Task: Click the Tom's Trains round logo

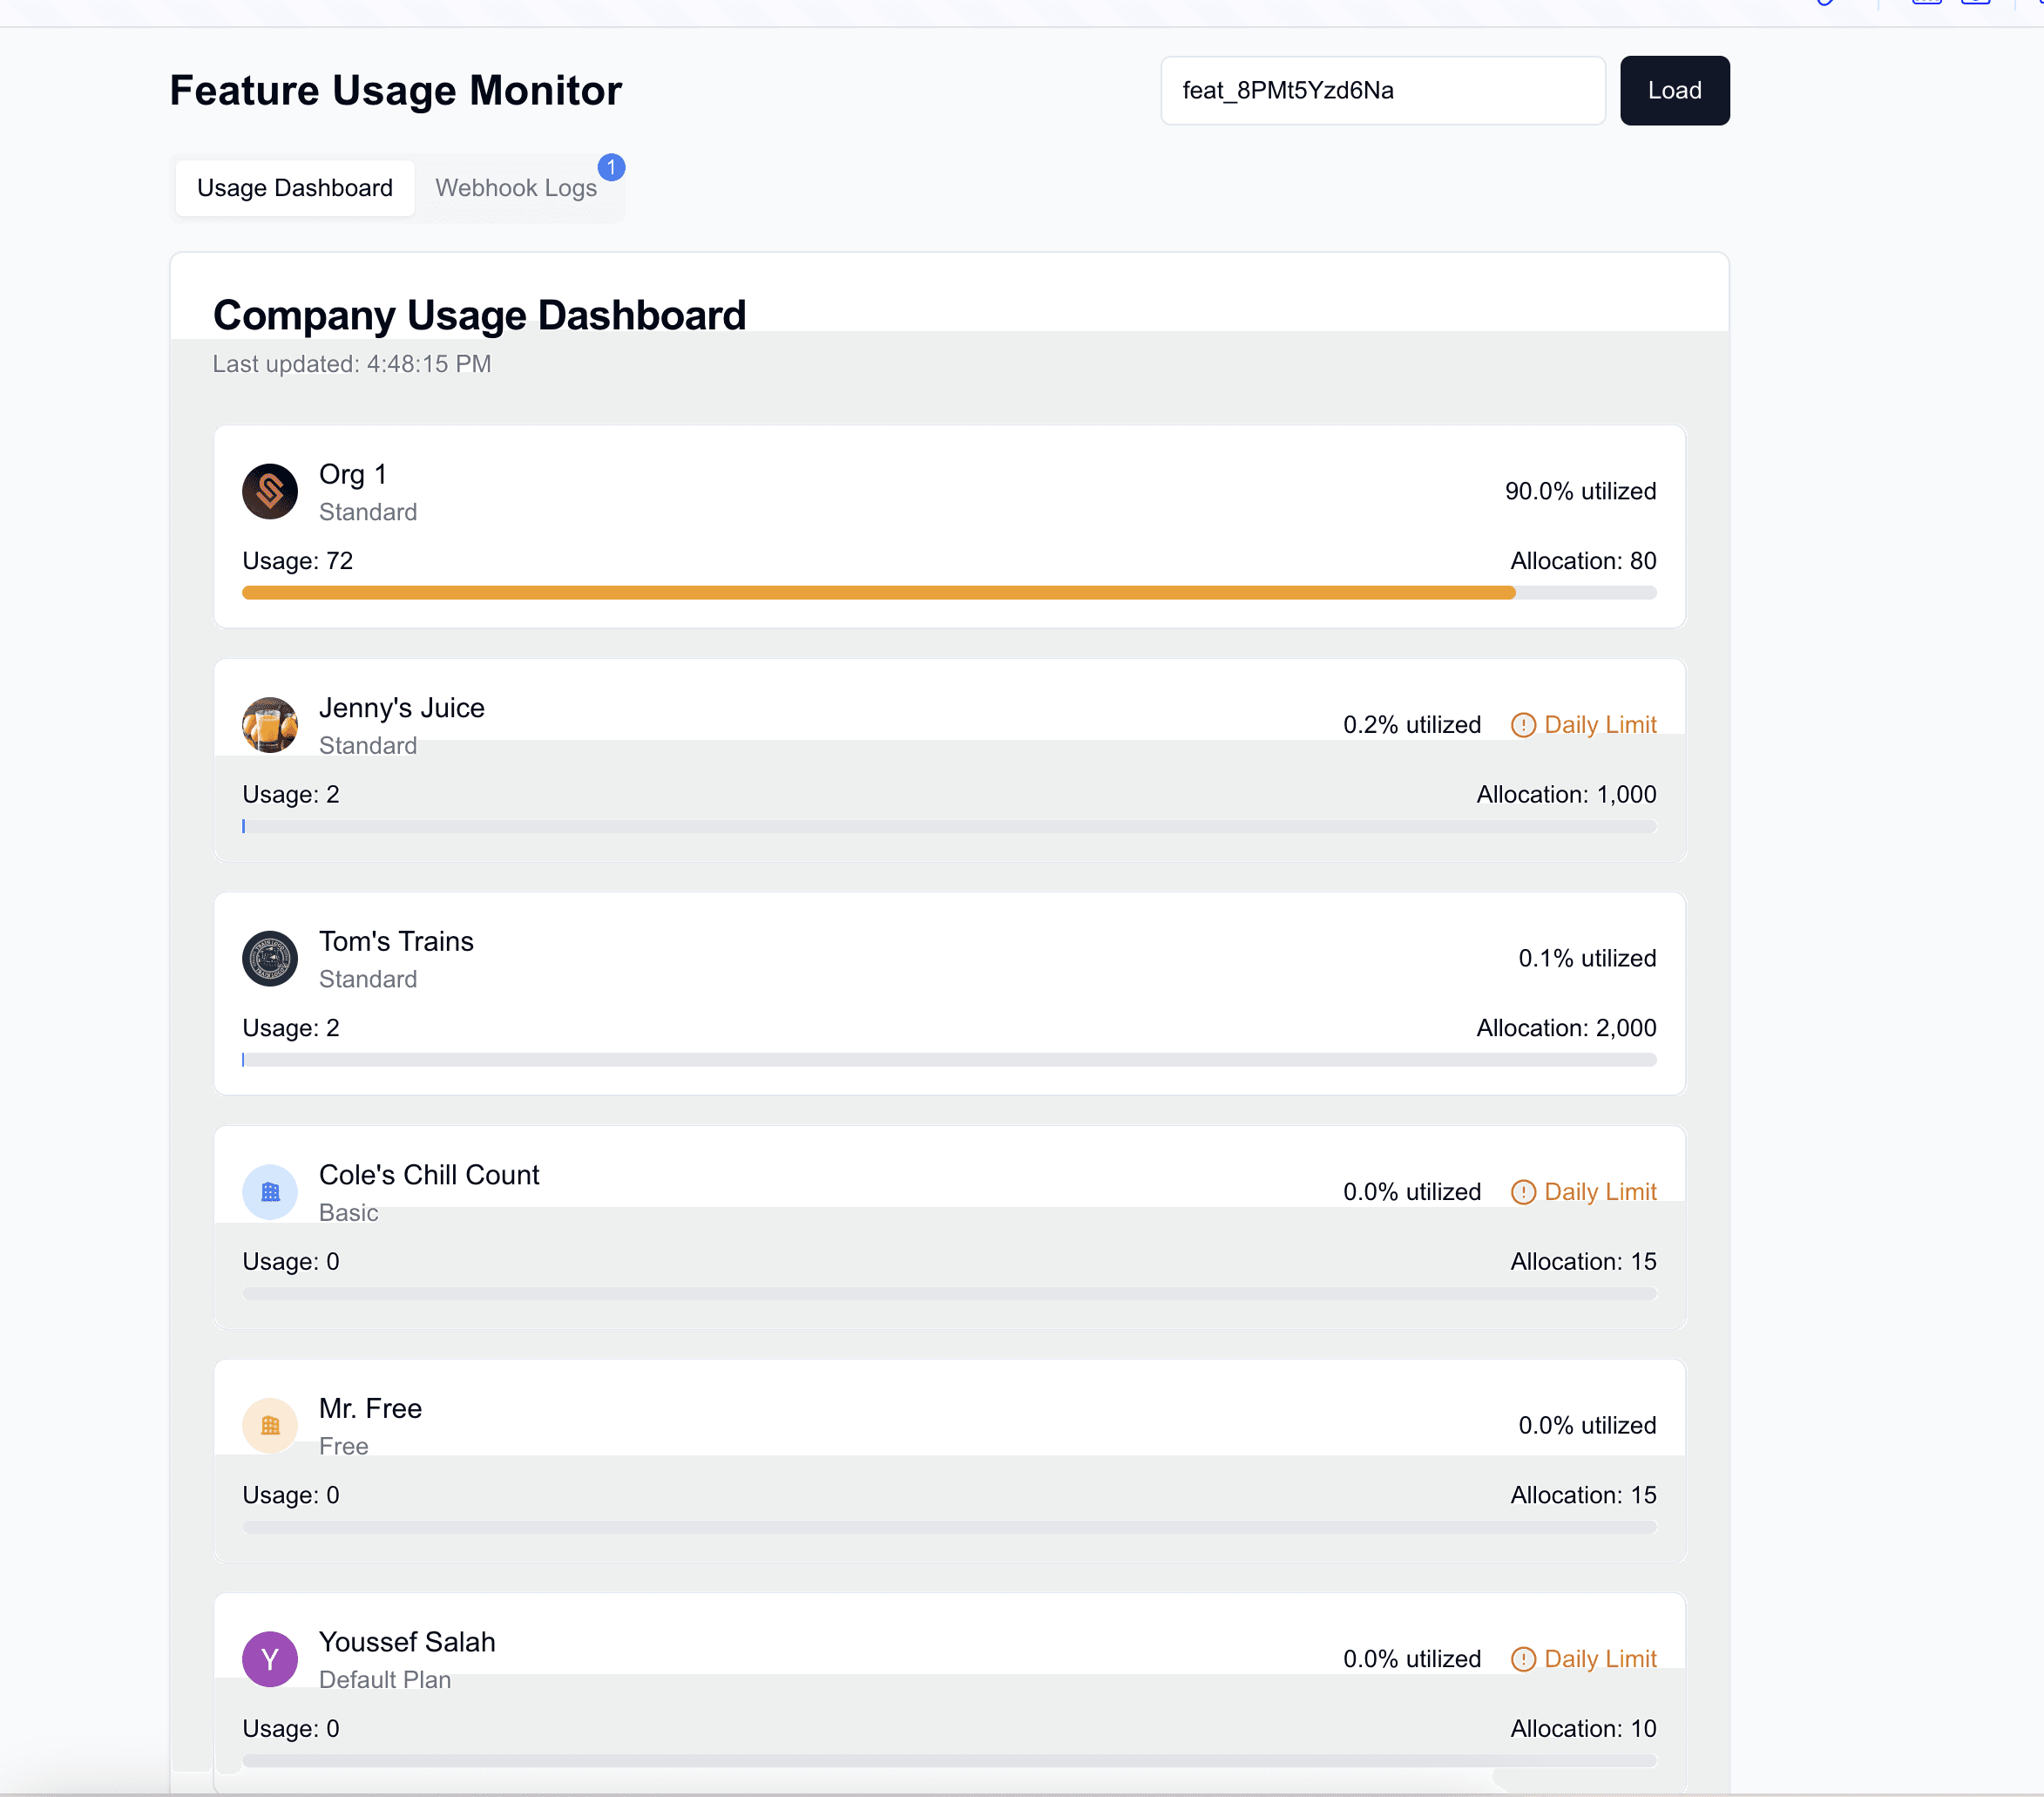Action: point(269,958)
